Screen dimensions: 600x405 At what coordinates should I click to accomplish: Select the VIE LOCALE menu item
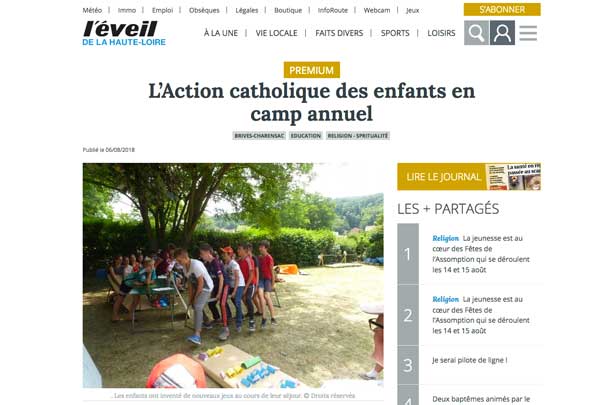tap(276, 33)
